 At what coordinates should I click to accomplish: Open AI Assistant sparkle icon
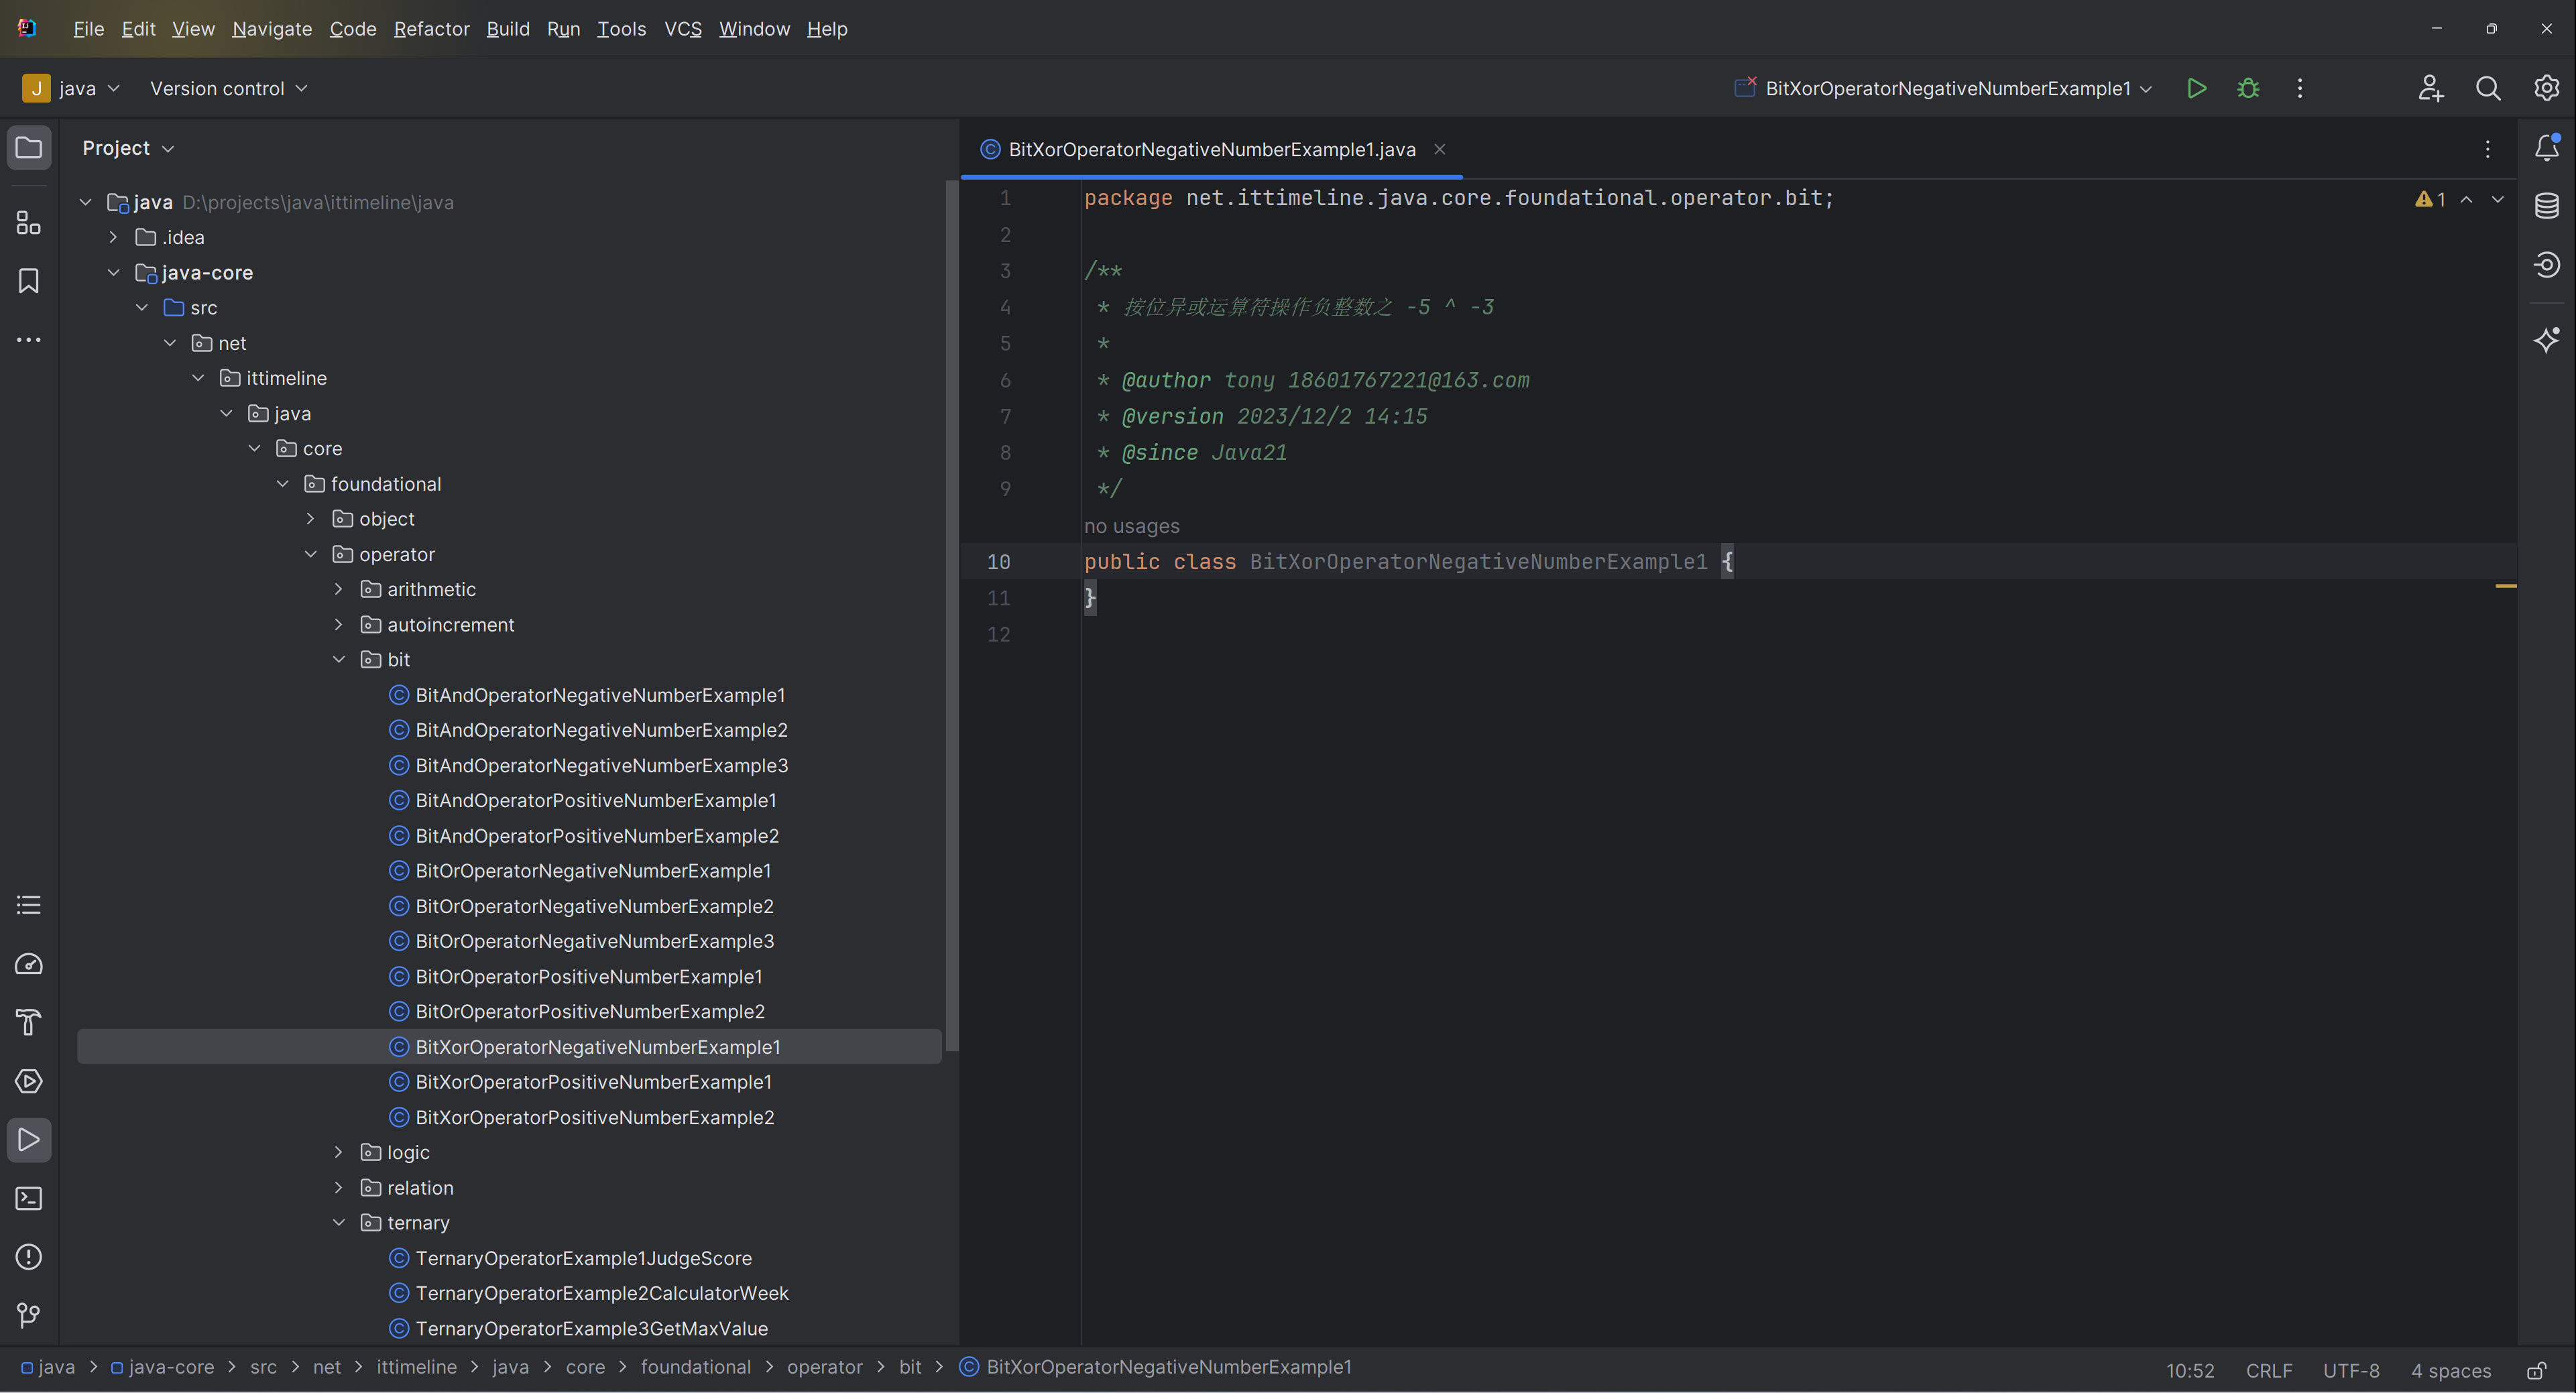click(x=2547, y=340)
